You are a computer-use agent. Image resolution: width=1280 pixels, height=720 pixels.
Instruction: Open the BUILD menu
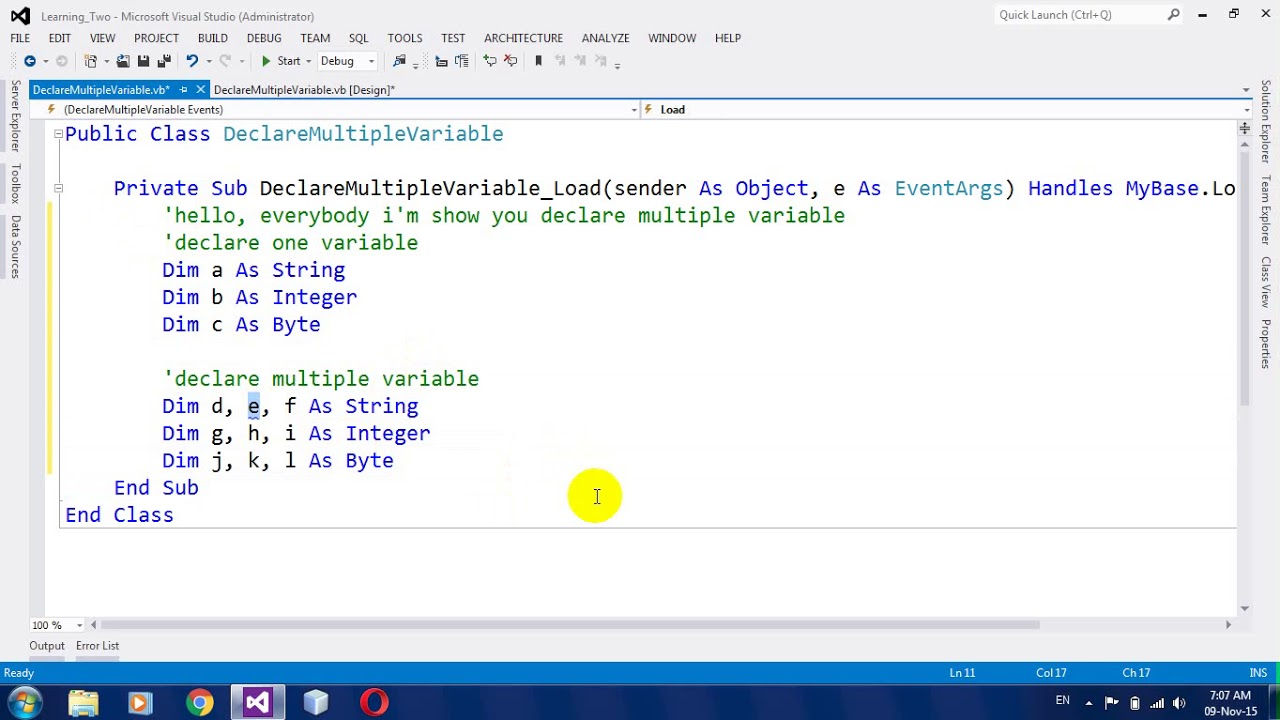pos(213,38)
